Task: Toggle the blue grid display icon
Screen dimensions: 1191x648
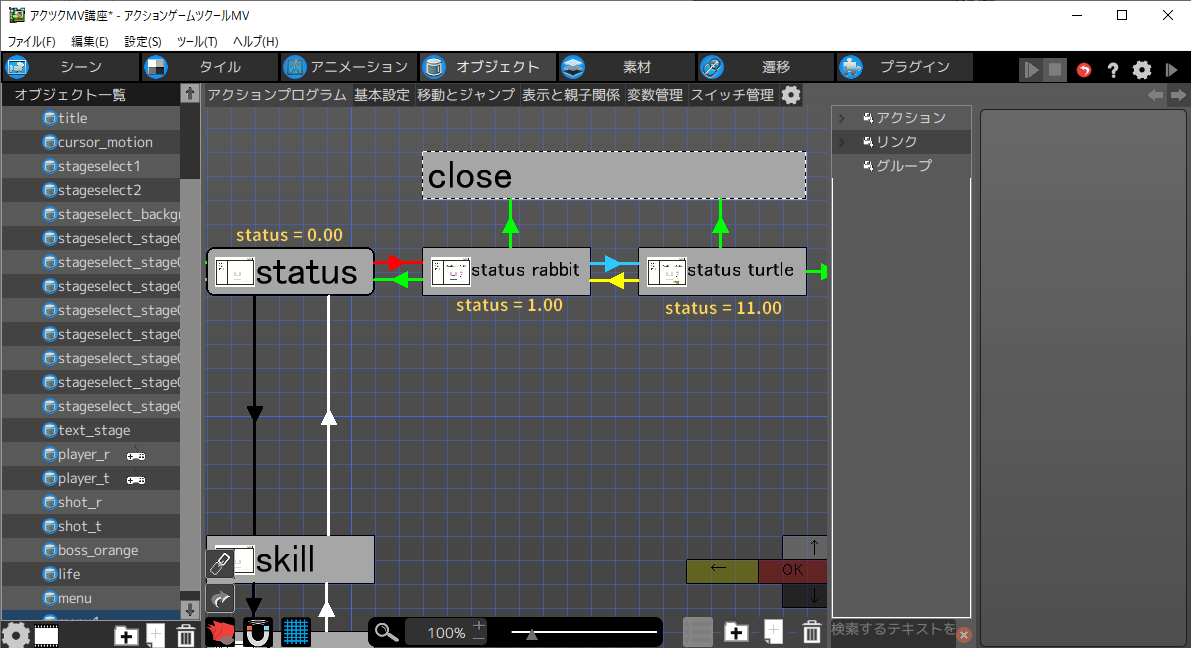Action: click(295, 632)
